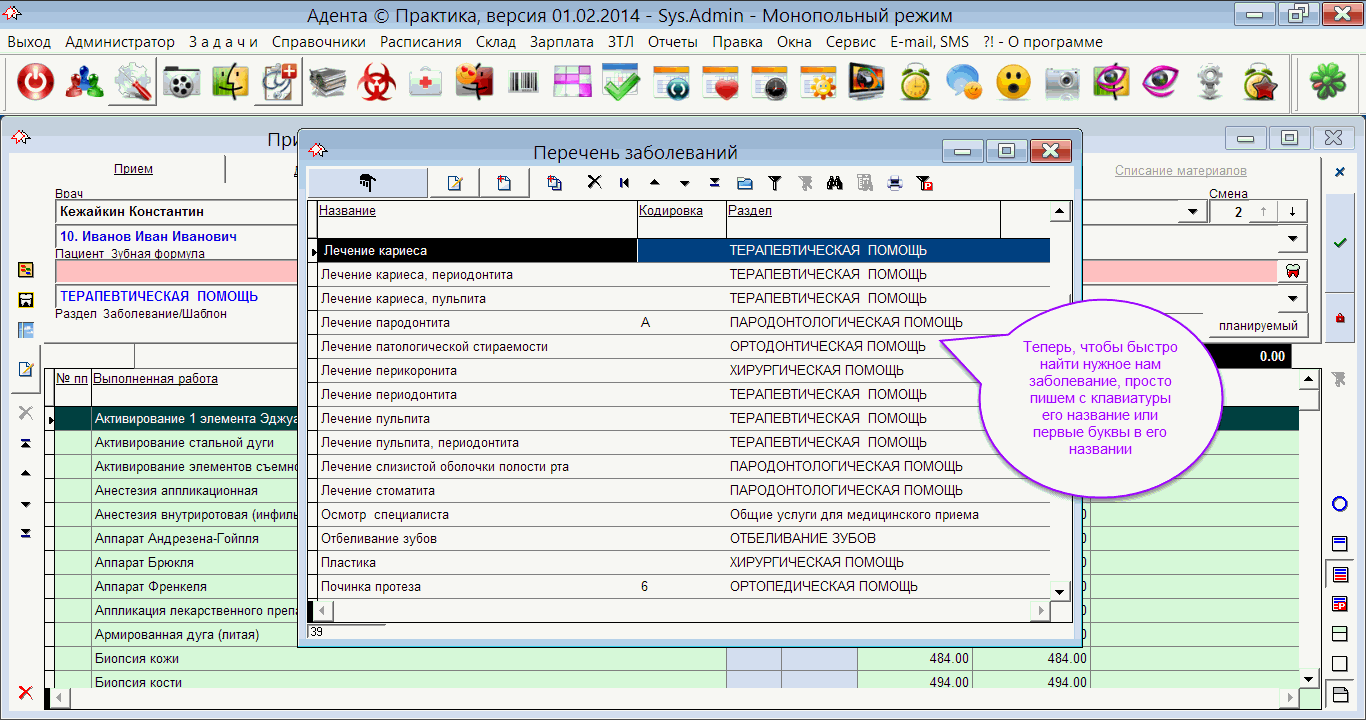Image resolution: width=1366 pixels, height=720 pixels.
Task: Click the pointing hand select button
Action: click(367, 183)
